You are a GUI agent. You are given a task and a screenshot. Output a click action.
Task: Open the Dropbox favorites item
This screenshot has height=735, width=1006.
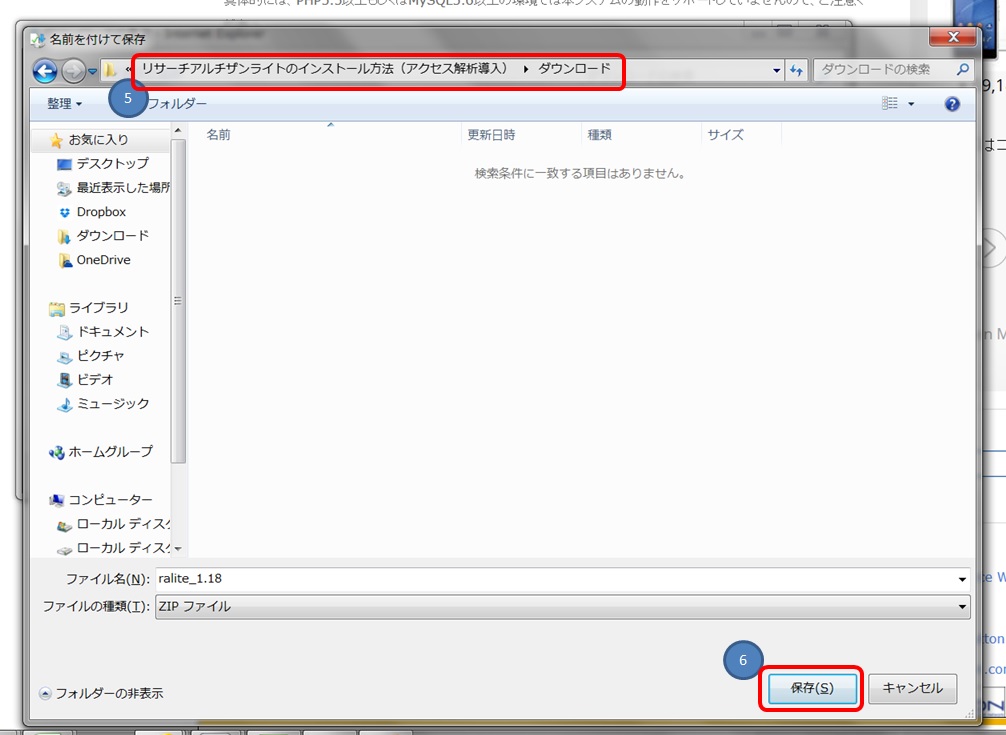(100, 212)
